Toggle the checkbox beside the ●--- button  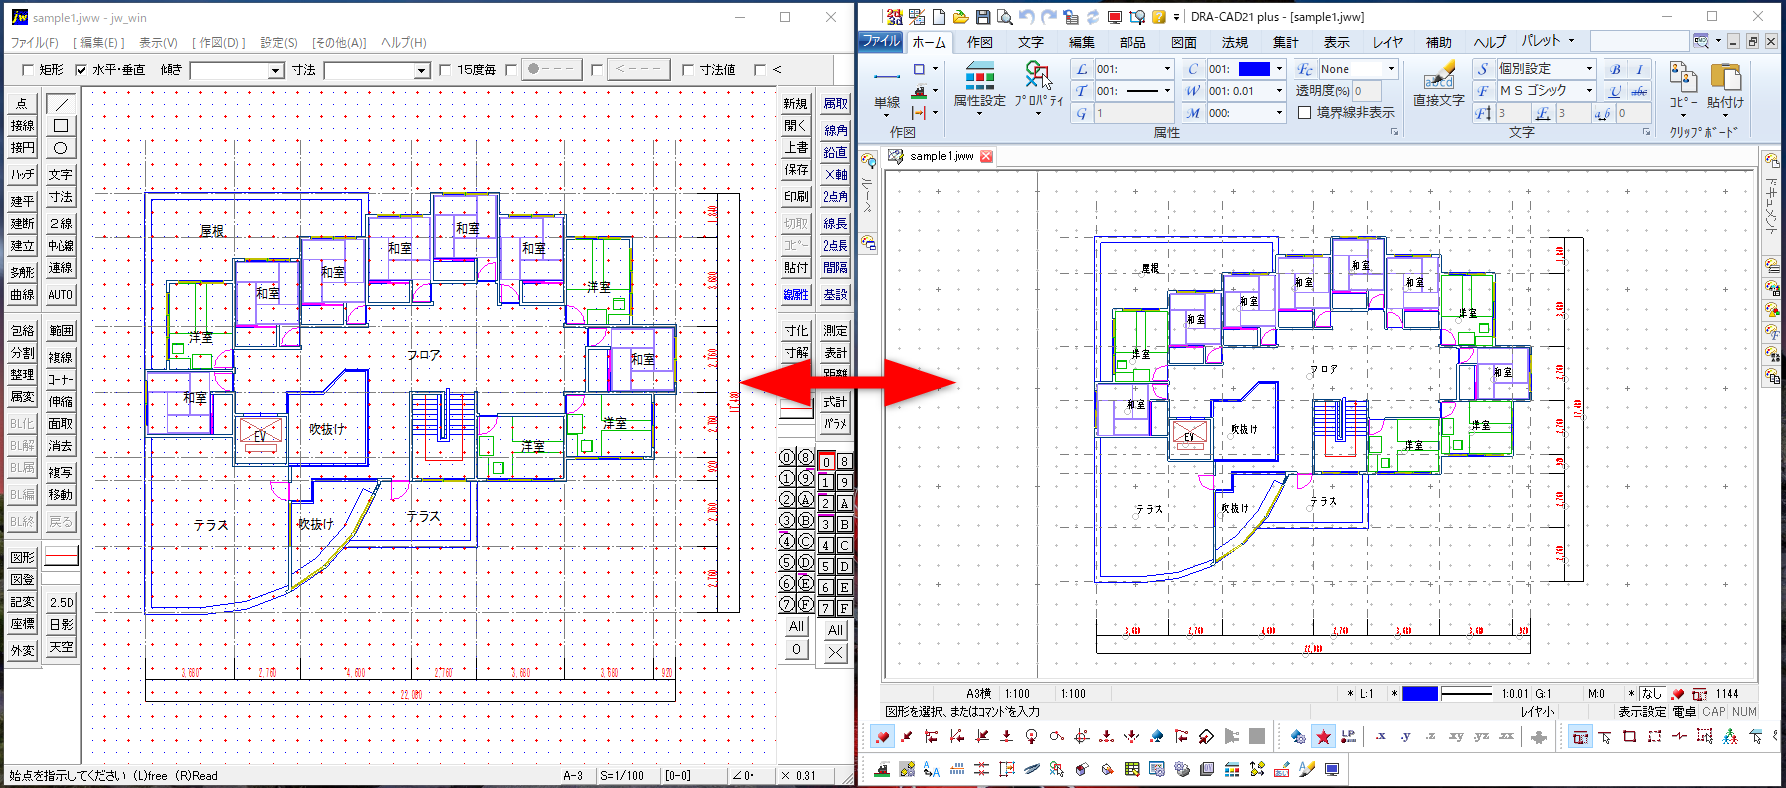511,70
